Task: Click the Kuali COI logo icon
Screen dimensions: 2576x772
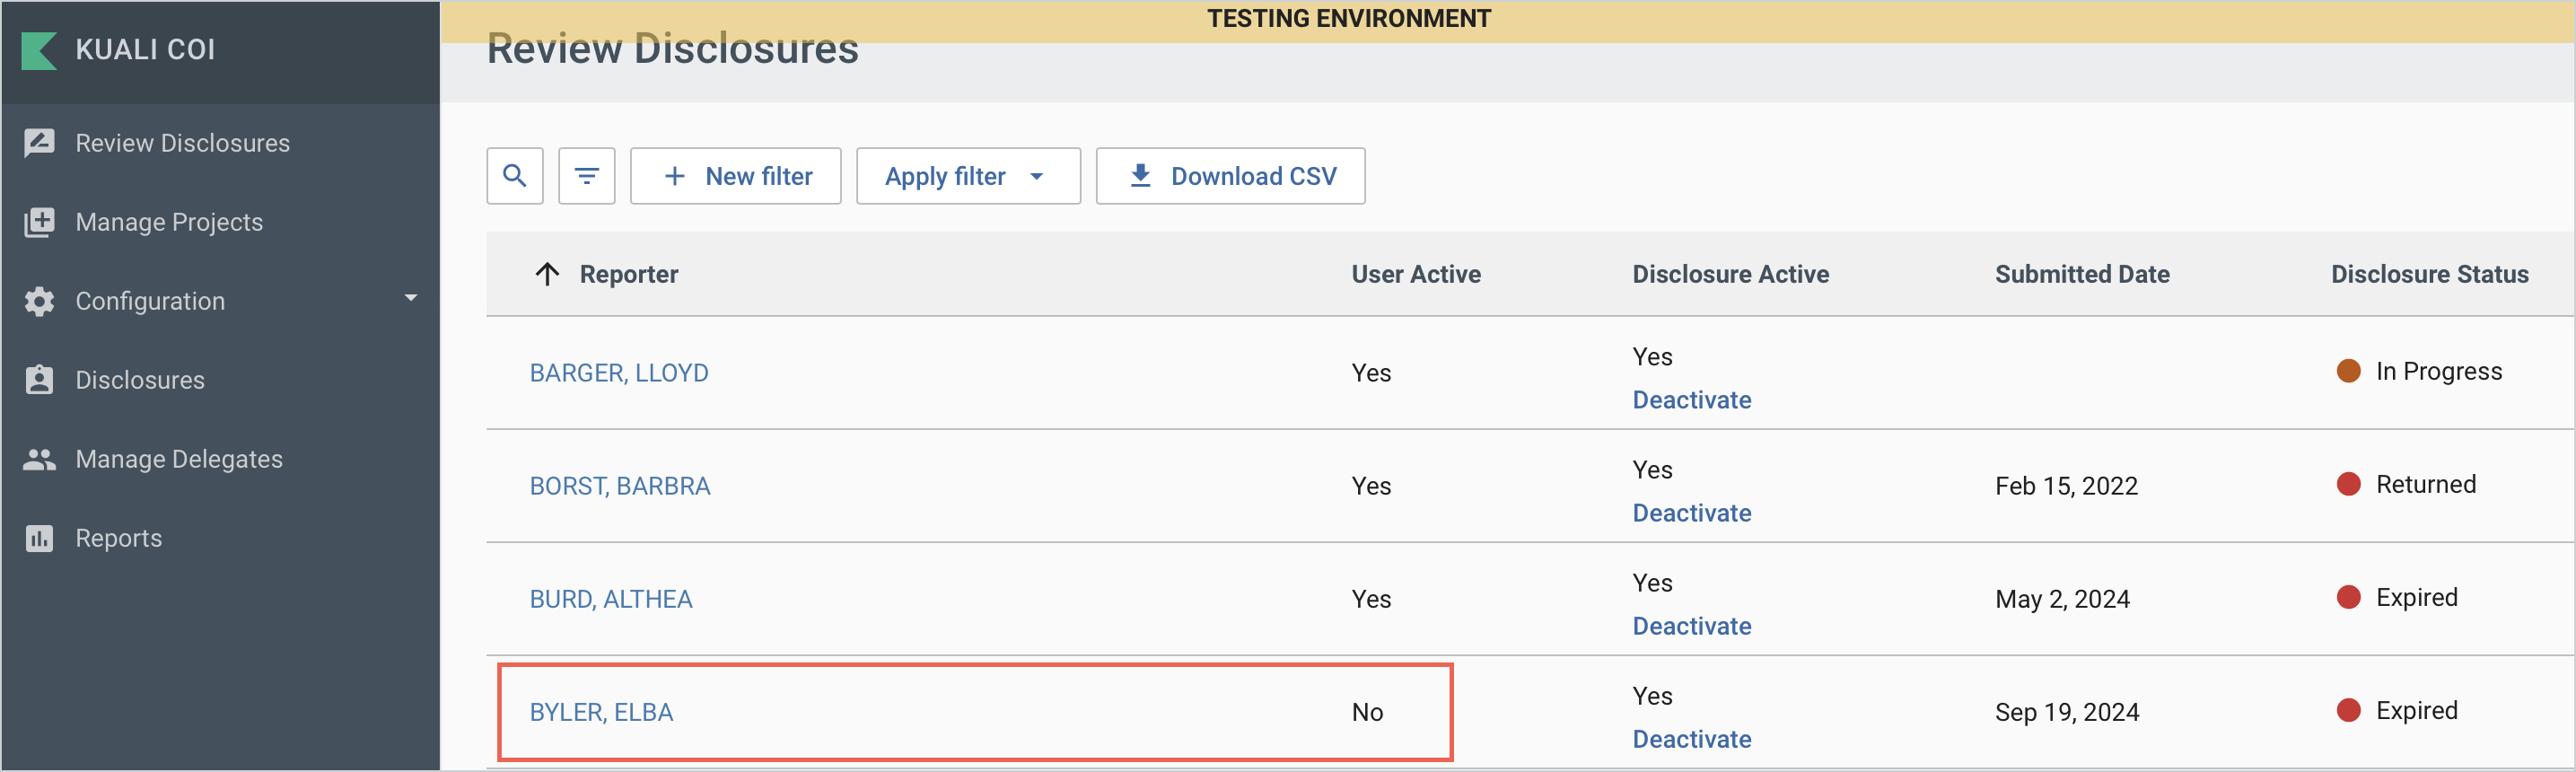Action: (x=39, y=50)
